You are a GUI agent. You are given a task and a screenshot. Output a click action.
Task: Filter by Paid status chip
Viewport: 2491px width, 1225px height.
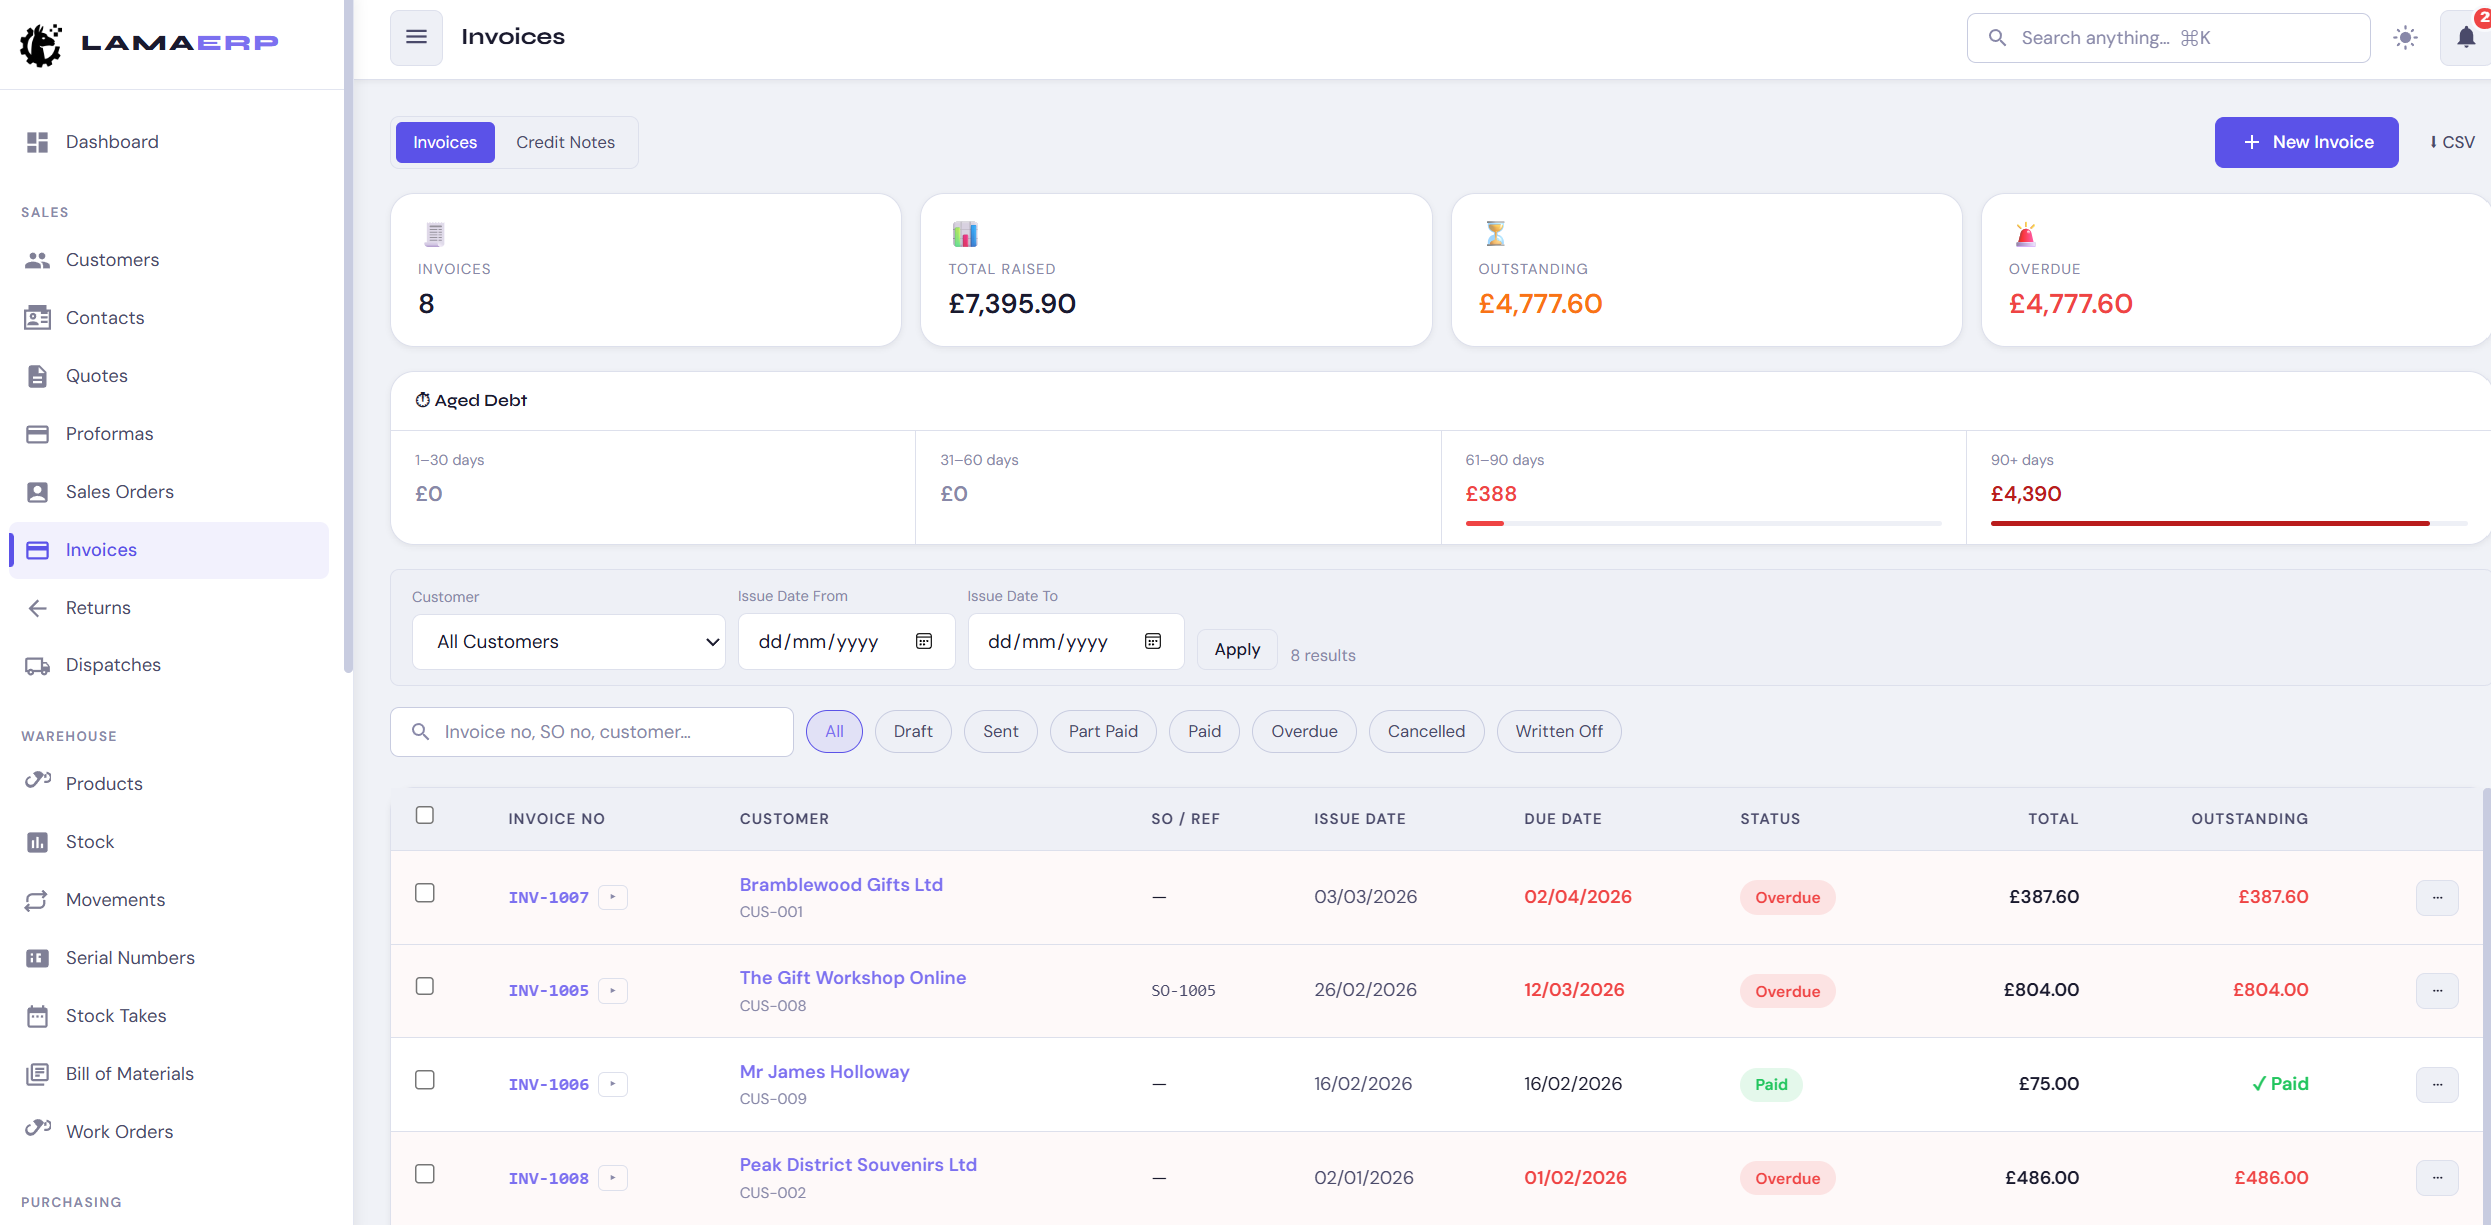point(1204,731)
